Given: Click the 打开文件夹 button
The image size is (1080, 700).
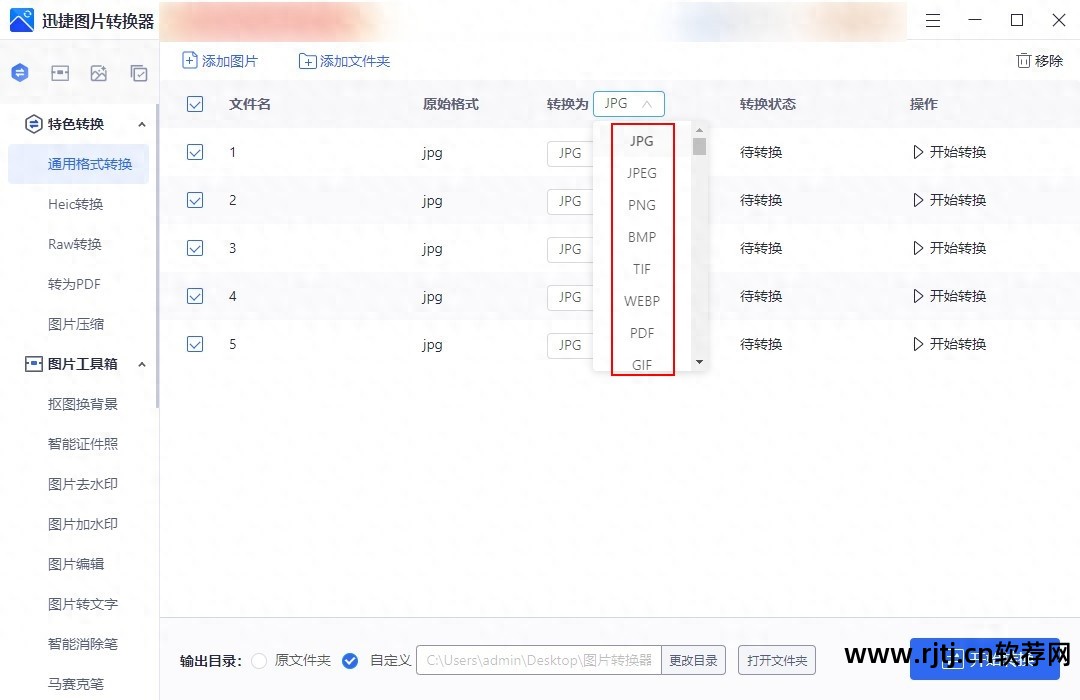Looking at the screenshot, I should [777, 660].
